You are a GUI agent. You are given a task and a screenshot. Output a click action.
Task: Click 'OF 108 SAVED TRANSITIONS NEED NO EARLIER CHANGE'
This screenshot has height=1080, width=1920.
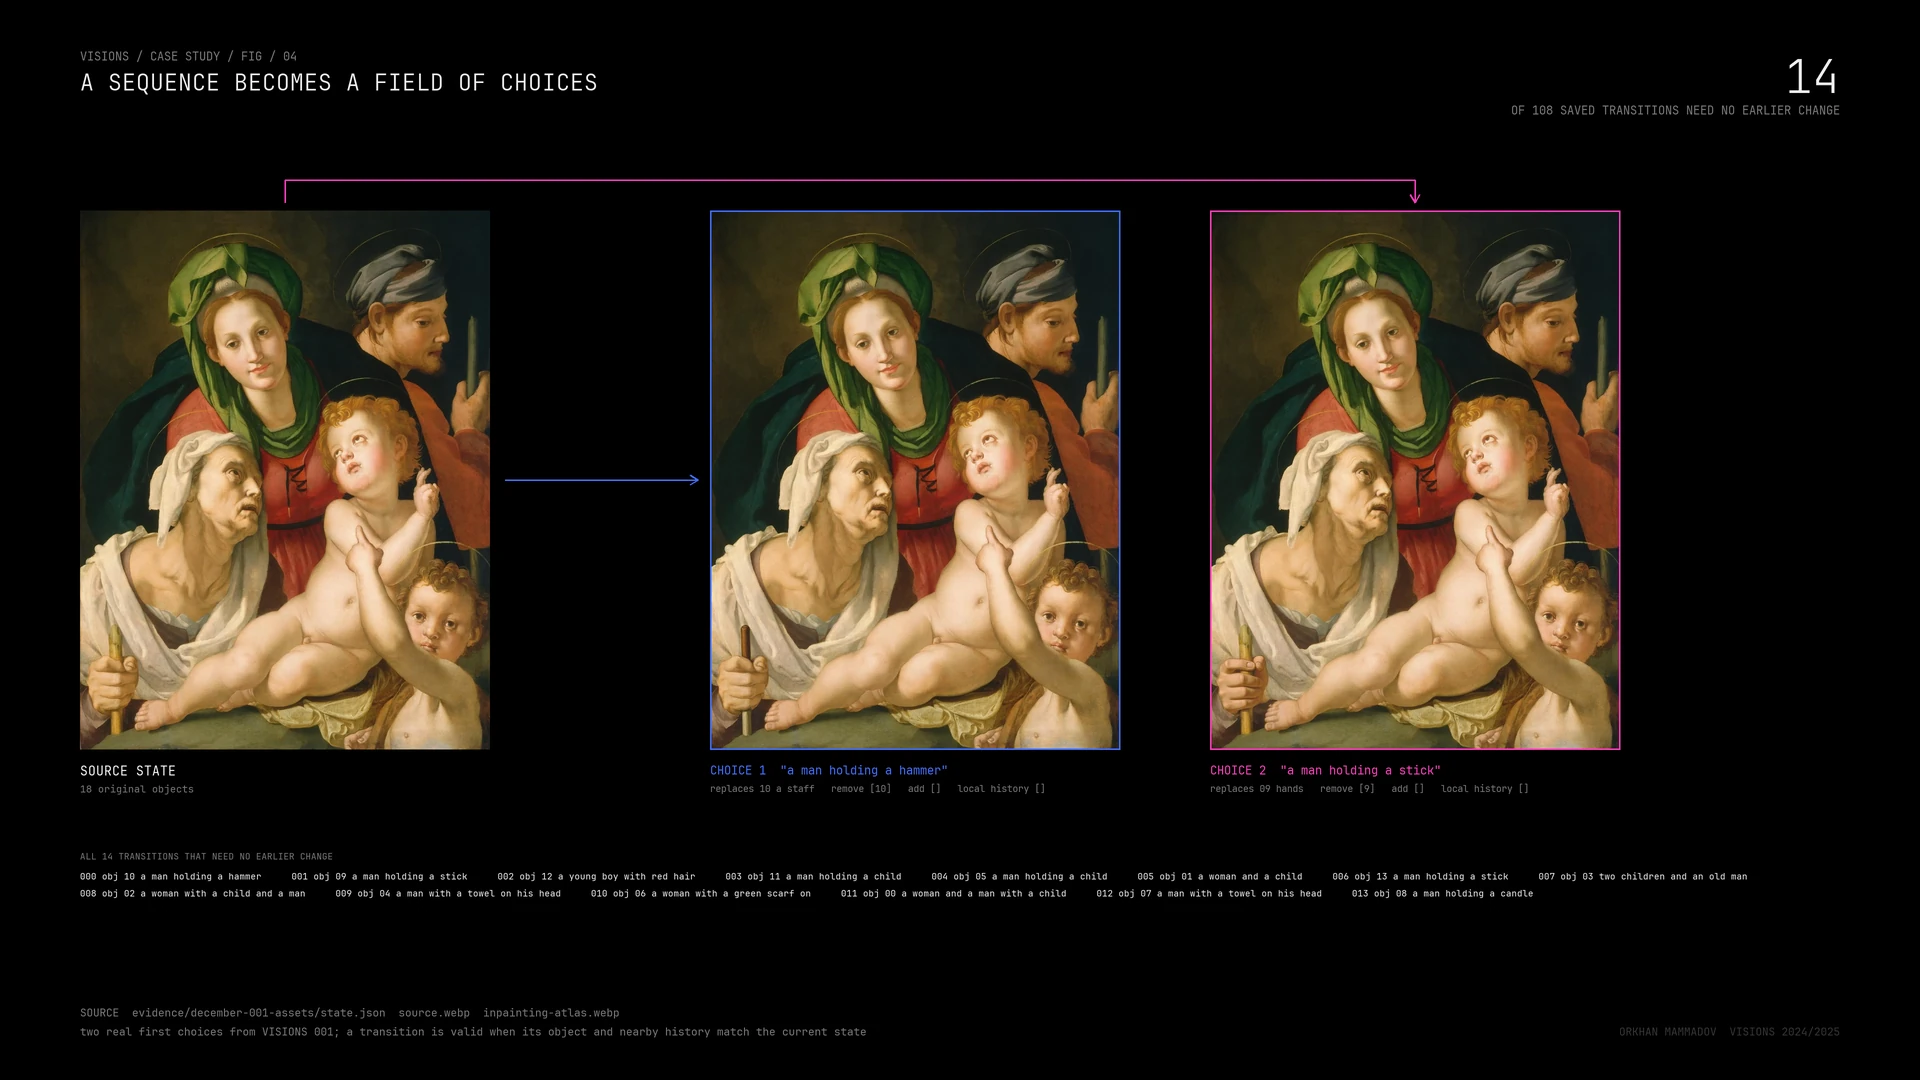click(1675, 110)
